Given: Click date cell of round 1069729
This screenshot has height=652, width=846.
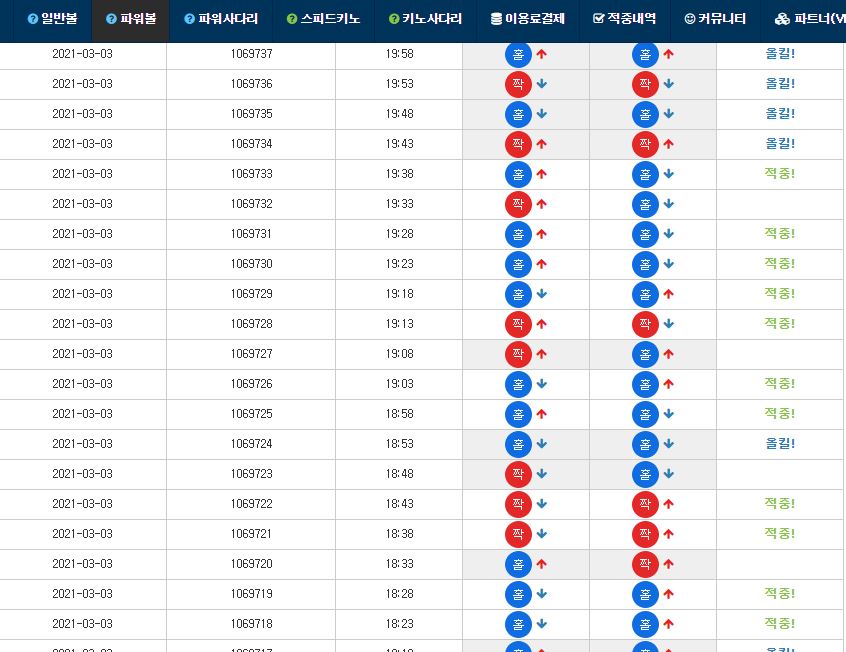Looking at the screenshot, I should pos(83,294).
